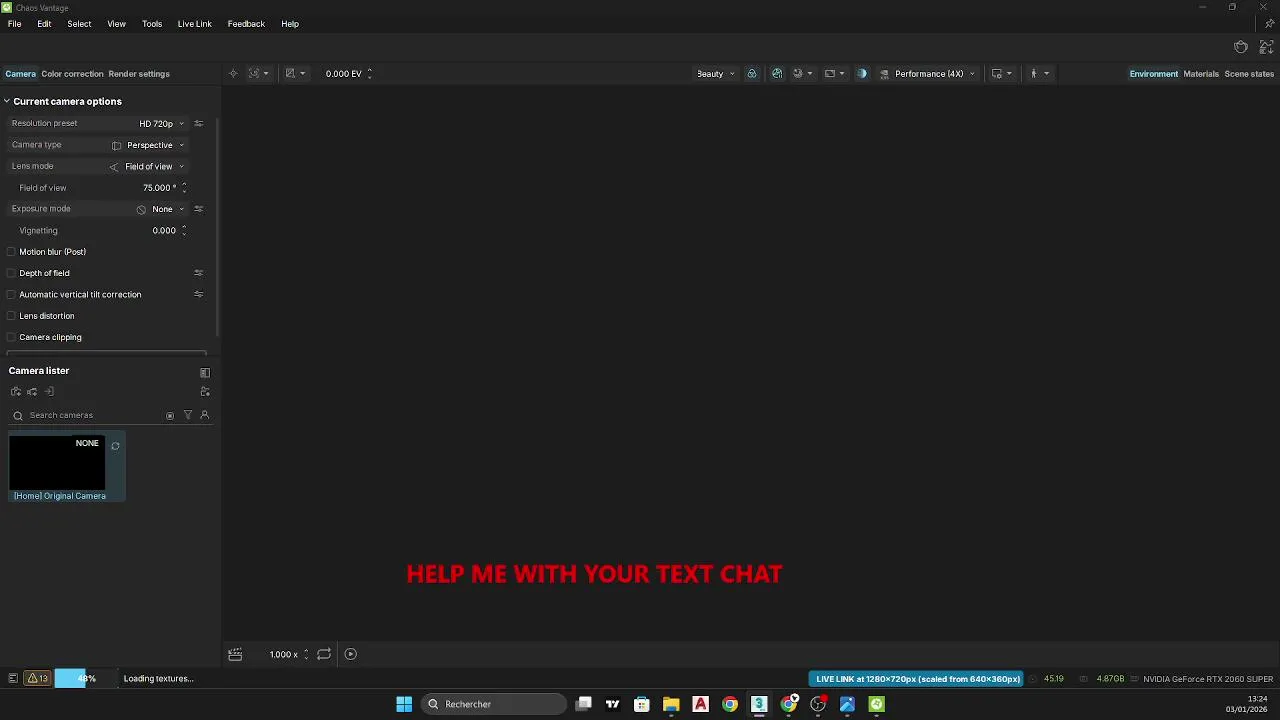This screenshot has width=1280, height=720.
Task: Open the Performance (4X) quality dropdown
Action: pyautogui.click(x=927, y=74)
